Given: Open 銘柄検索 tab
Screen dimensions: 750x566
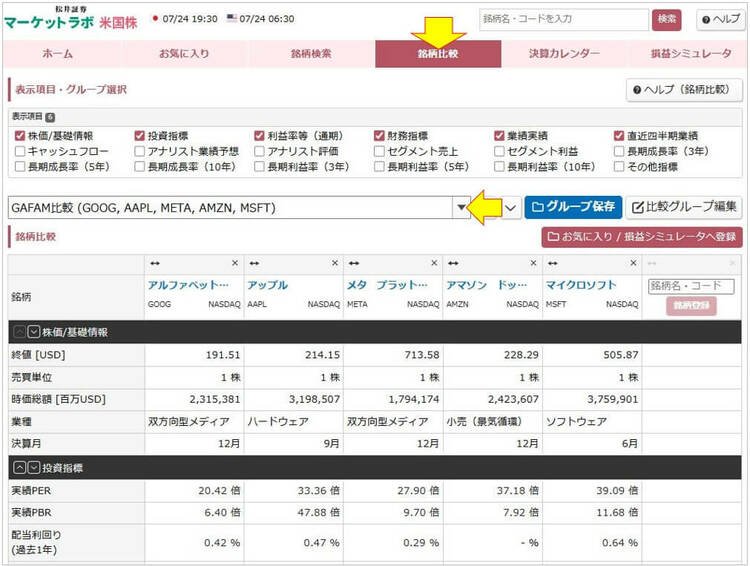Looking at the screenshot, I should tap(311, 54).
